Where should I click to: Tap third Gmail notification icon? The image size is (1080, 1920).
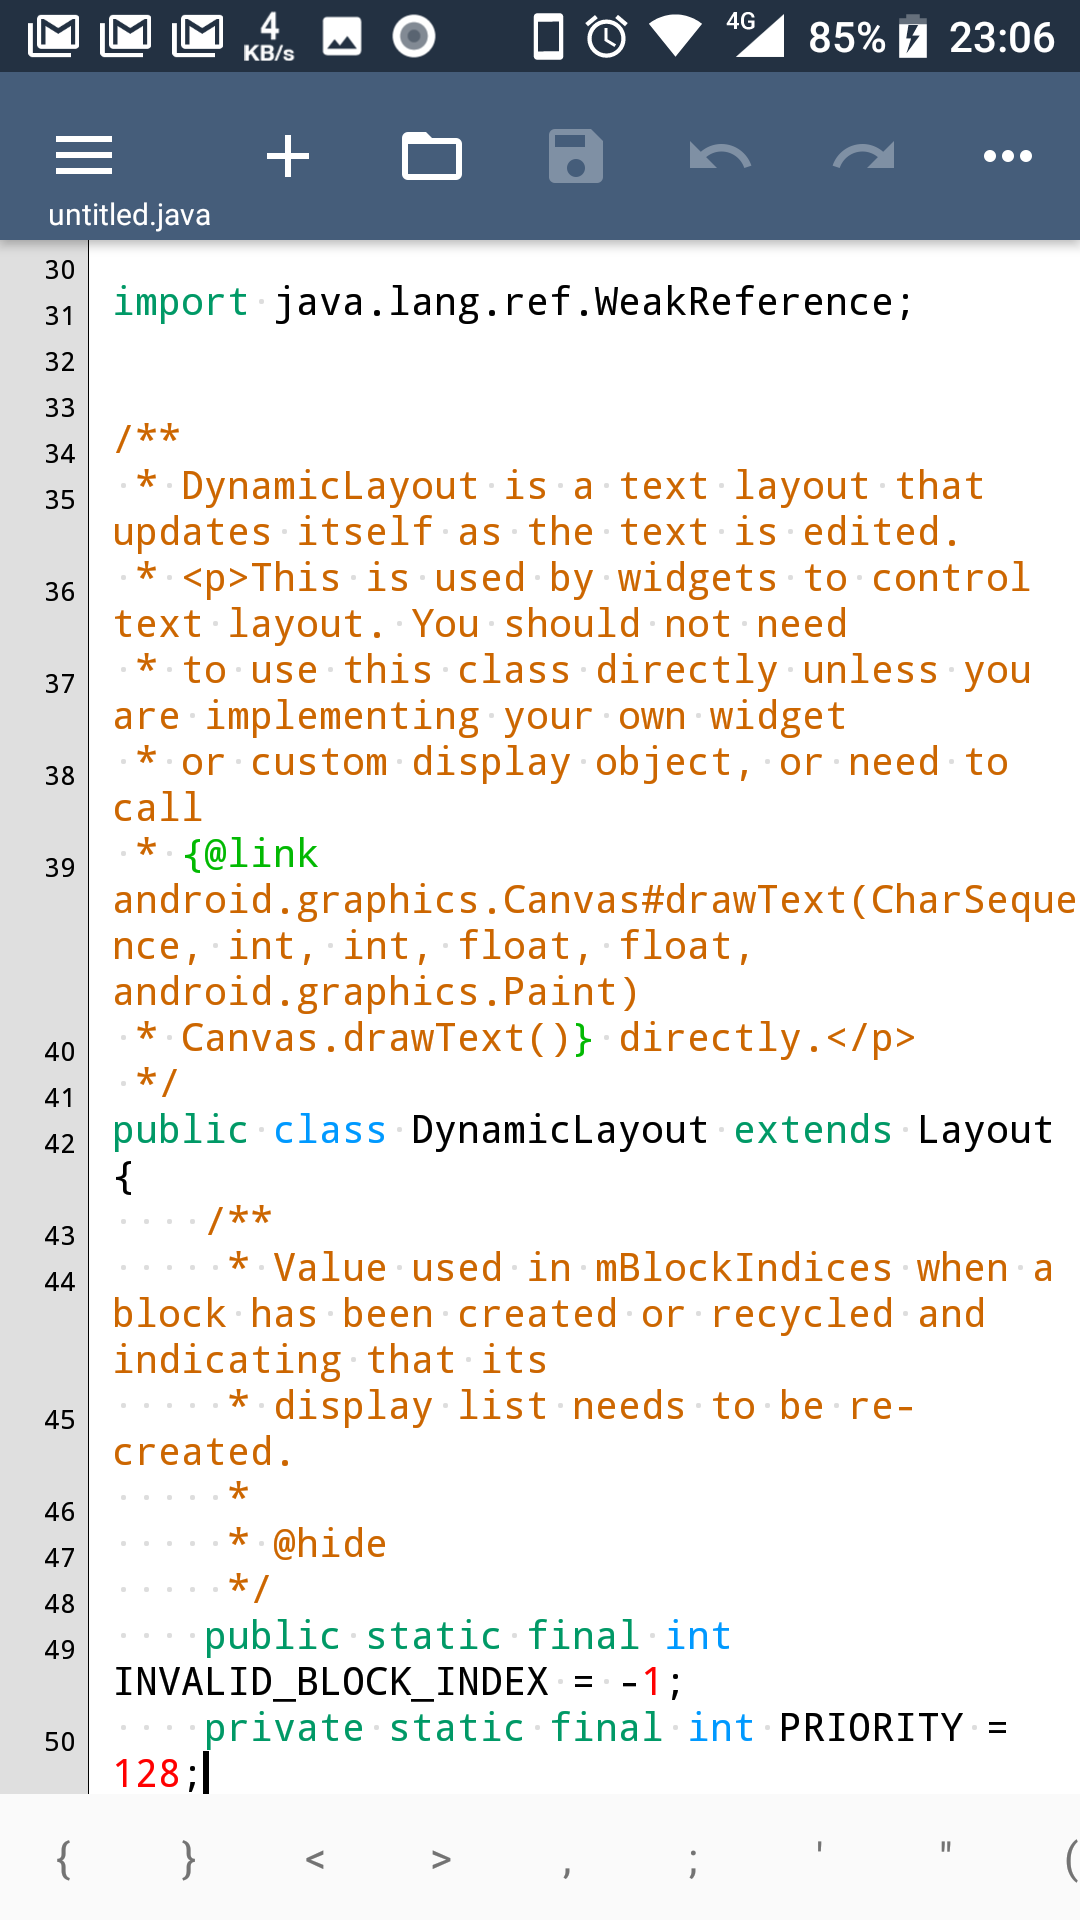click(198, 36)
